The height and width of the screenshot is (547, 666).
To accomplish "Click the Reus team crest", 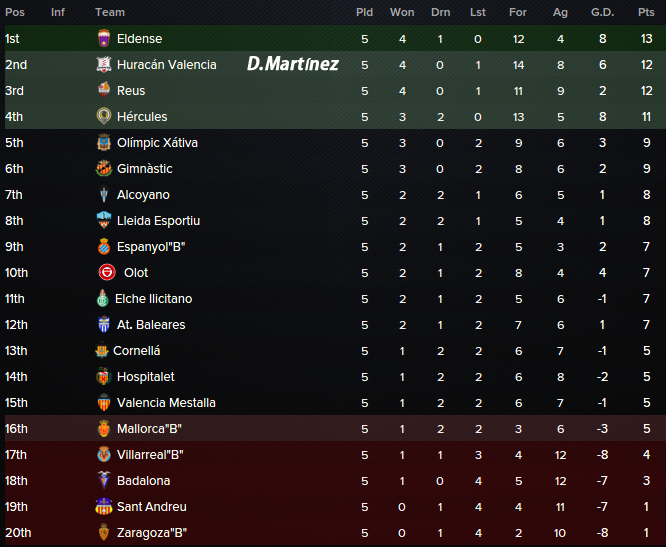I will pyautogui.click(x=104, y=90).
